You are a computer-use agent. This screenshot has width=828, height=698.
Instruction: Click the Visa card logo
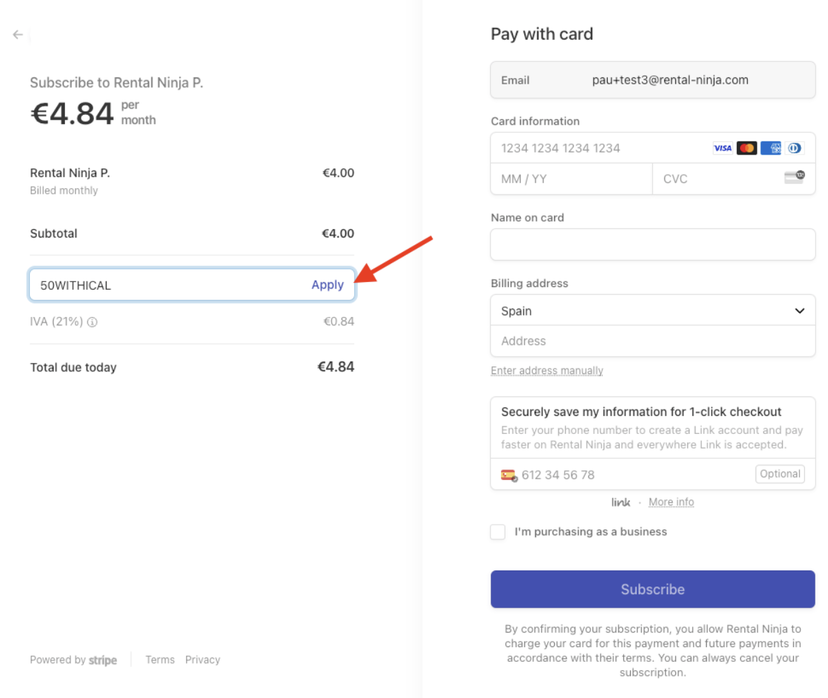point(722,148)
